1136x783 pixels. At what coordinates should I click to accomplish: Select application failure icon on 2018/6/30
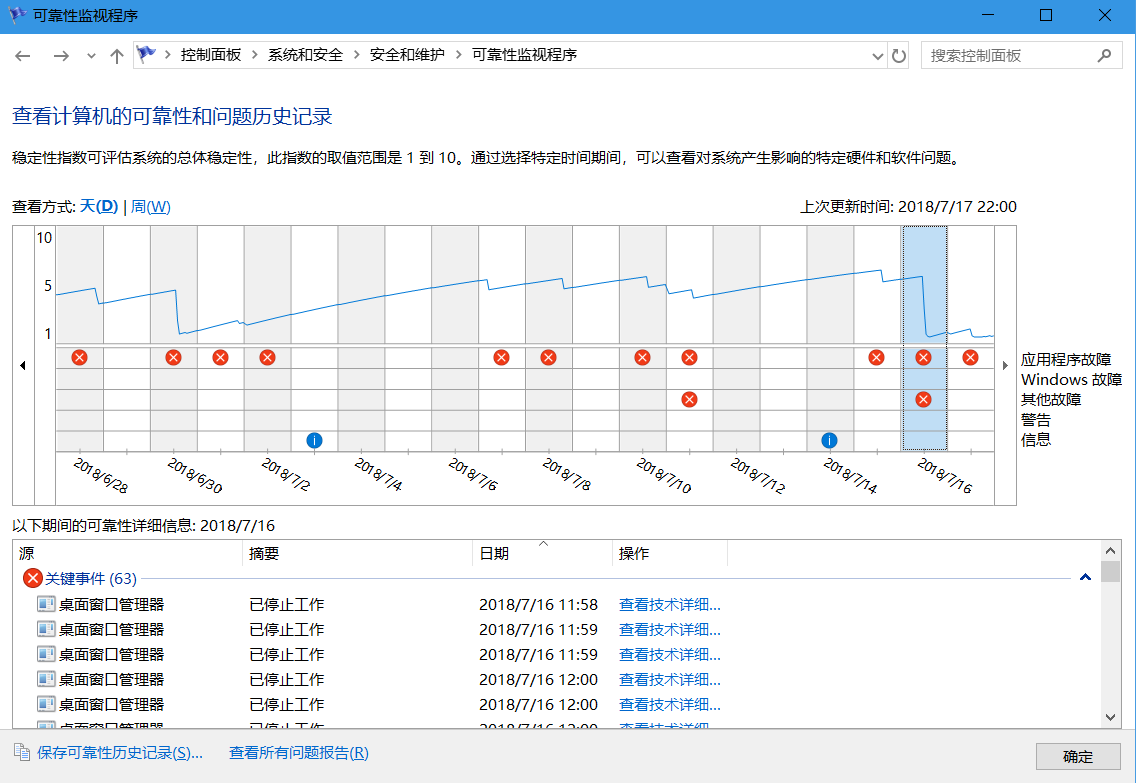click(x=173, y=357)
